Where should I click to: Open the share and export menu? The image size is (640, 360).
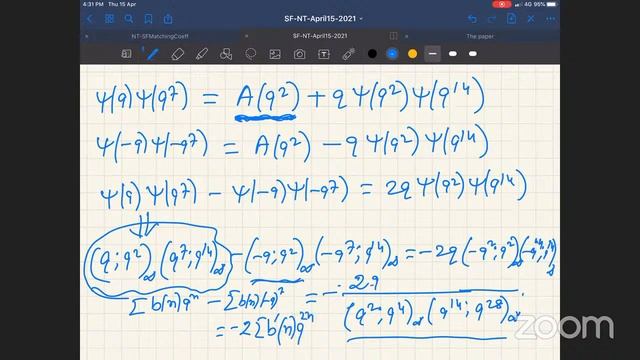(x=168, y=19)
